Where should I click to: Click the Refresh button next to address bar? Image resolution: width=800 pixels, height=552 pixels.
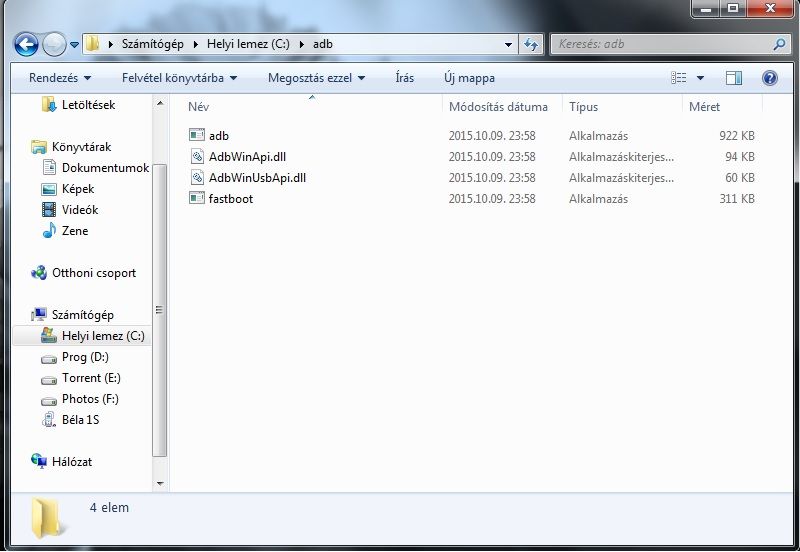point(531,44)
